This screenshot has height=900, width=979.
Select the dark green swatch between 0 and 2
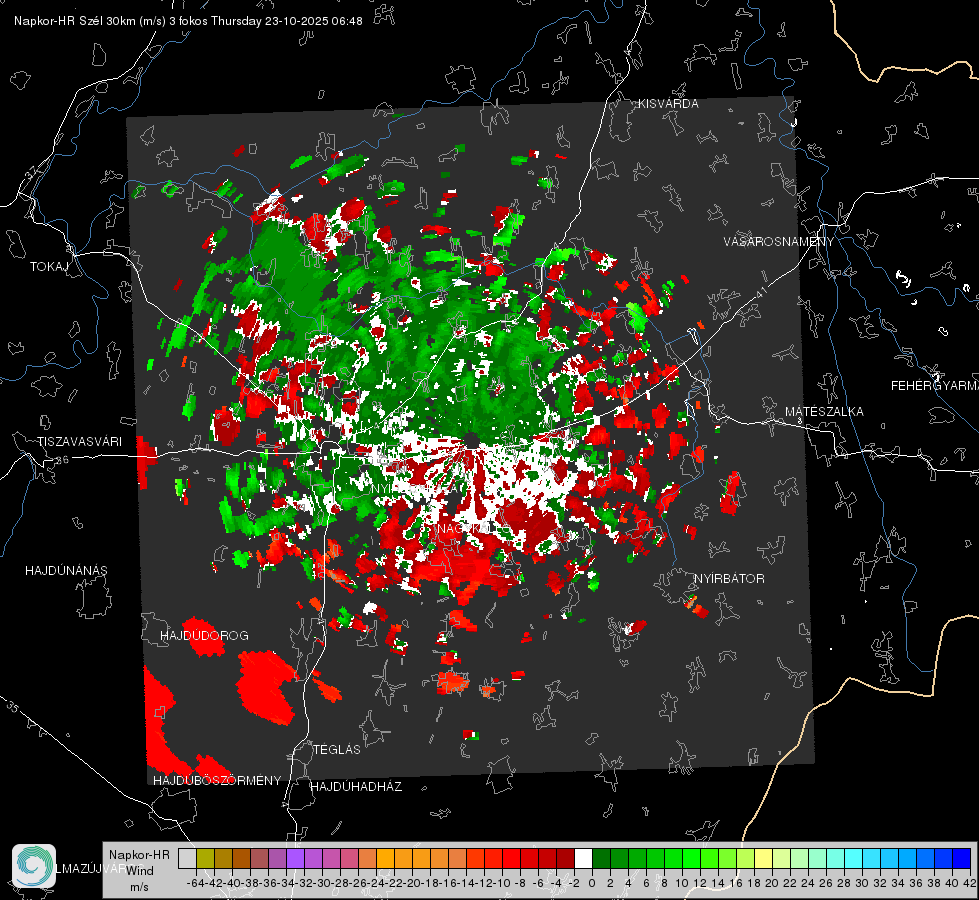[x=601, y=859]
